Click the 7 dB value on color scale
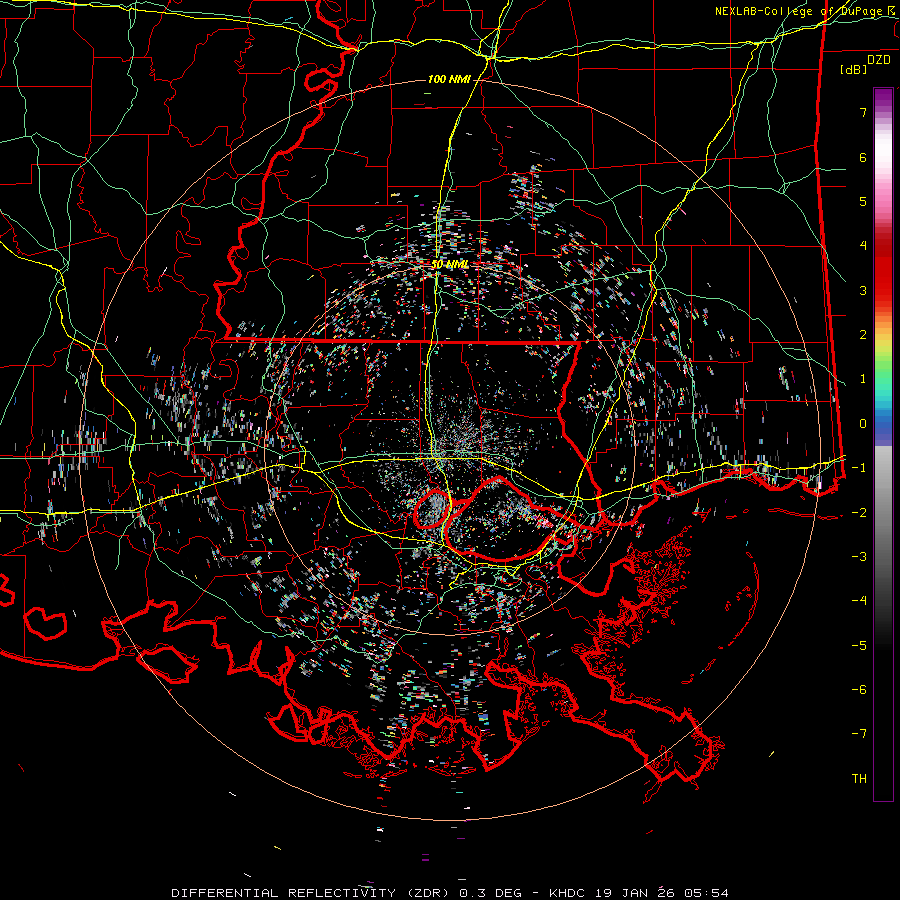 coord(863,112)
